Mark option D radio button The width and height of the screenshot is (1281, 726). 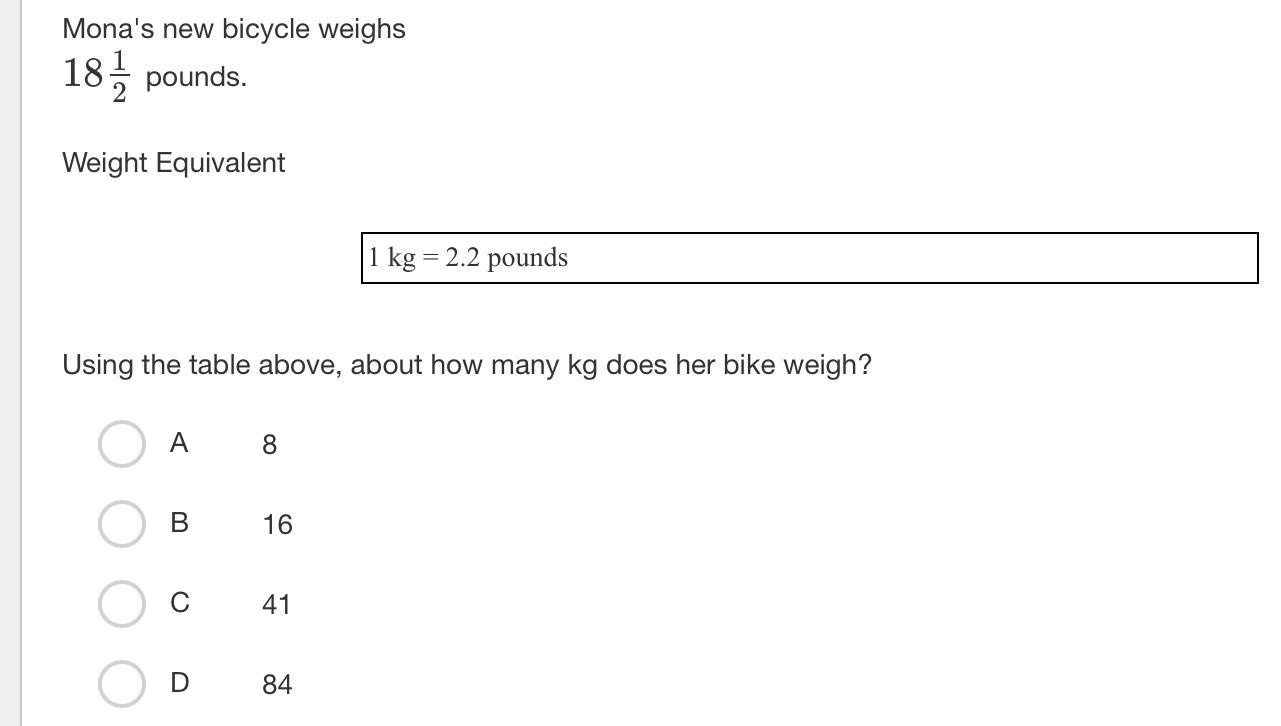[122, 684]
